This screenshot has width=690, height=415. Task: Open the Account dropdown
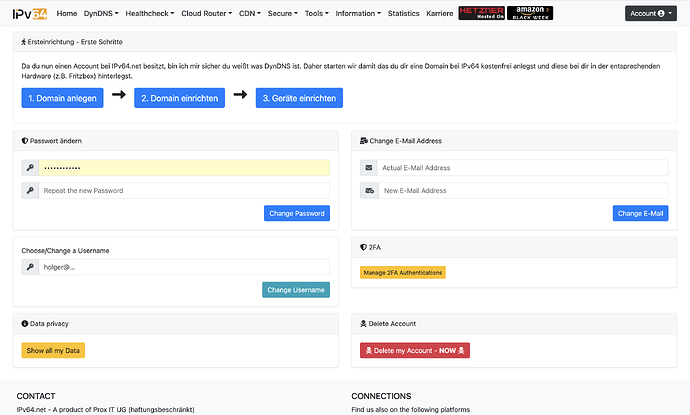click(651, 13)
